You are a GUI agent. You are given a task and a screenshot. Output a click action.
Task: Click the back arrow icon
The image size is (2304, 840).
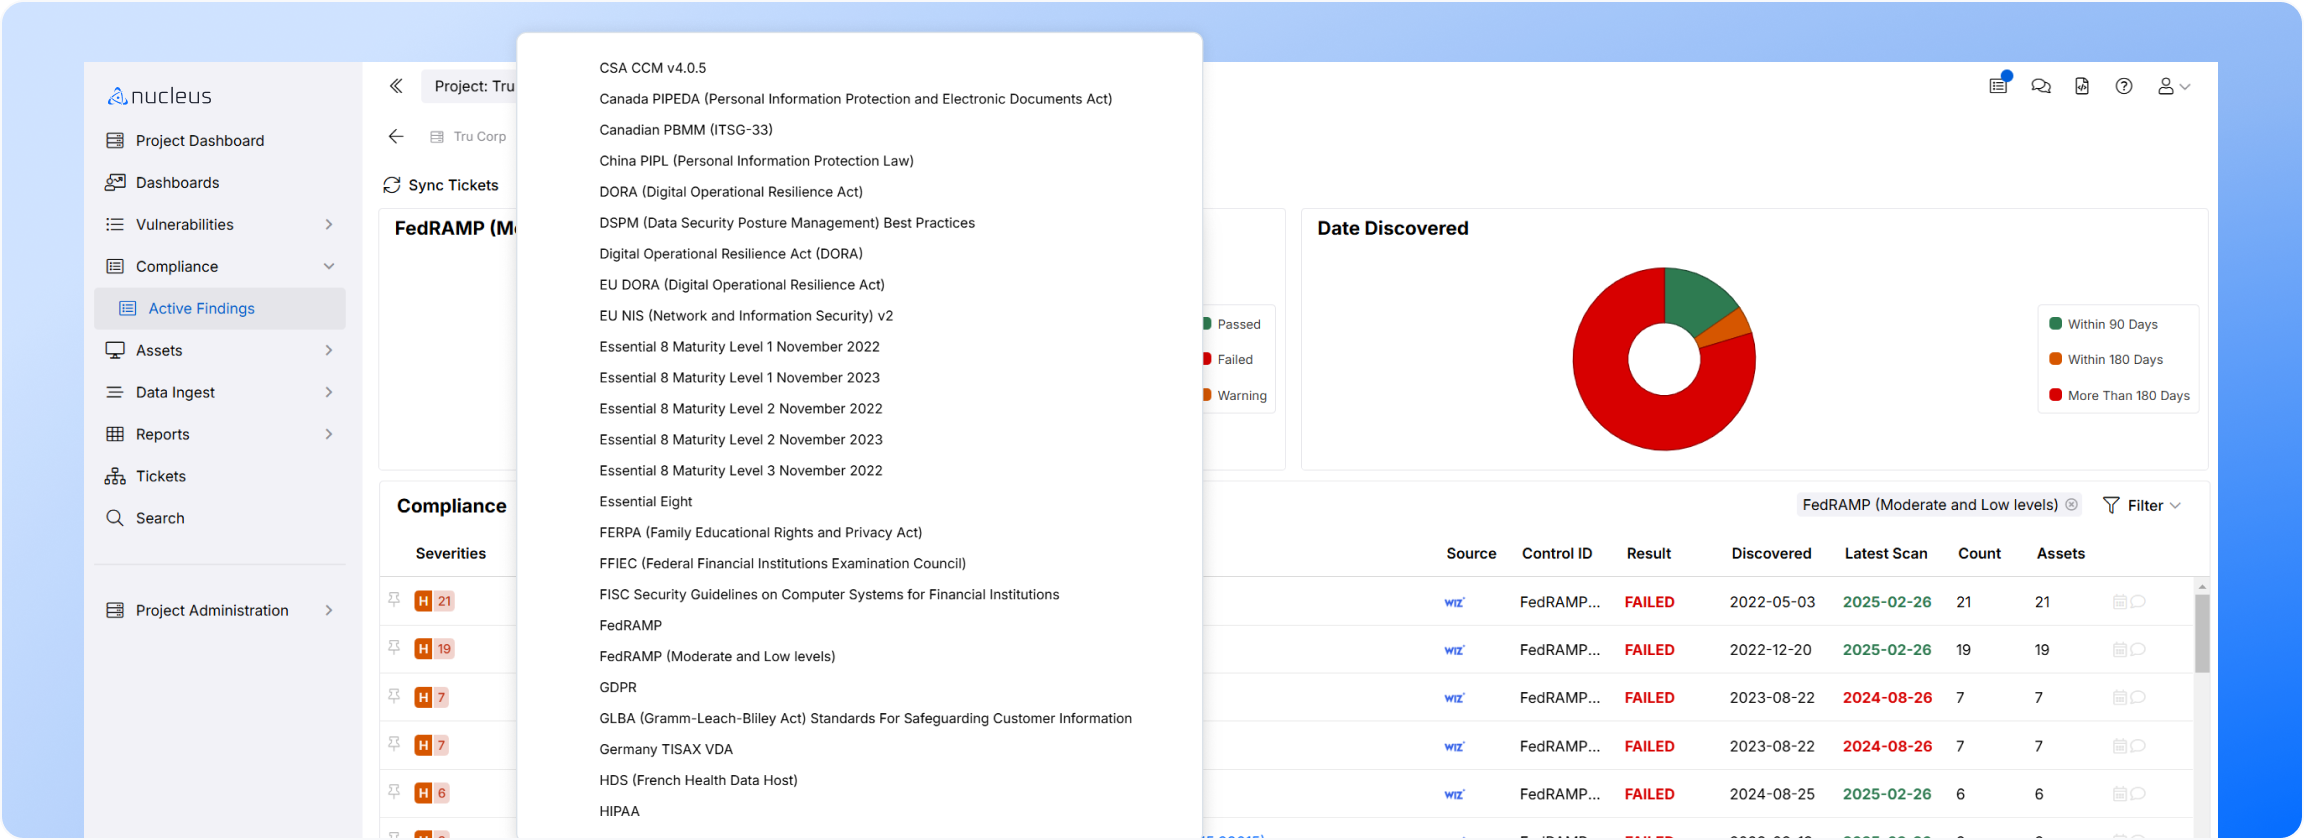point(396,137)
